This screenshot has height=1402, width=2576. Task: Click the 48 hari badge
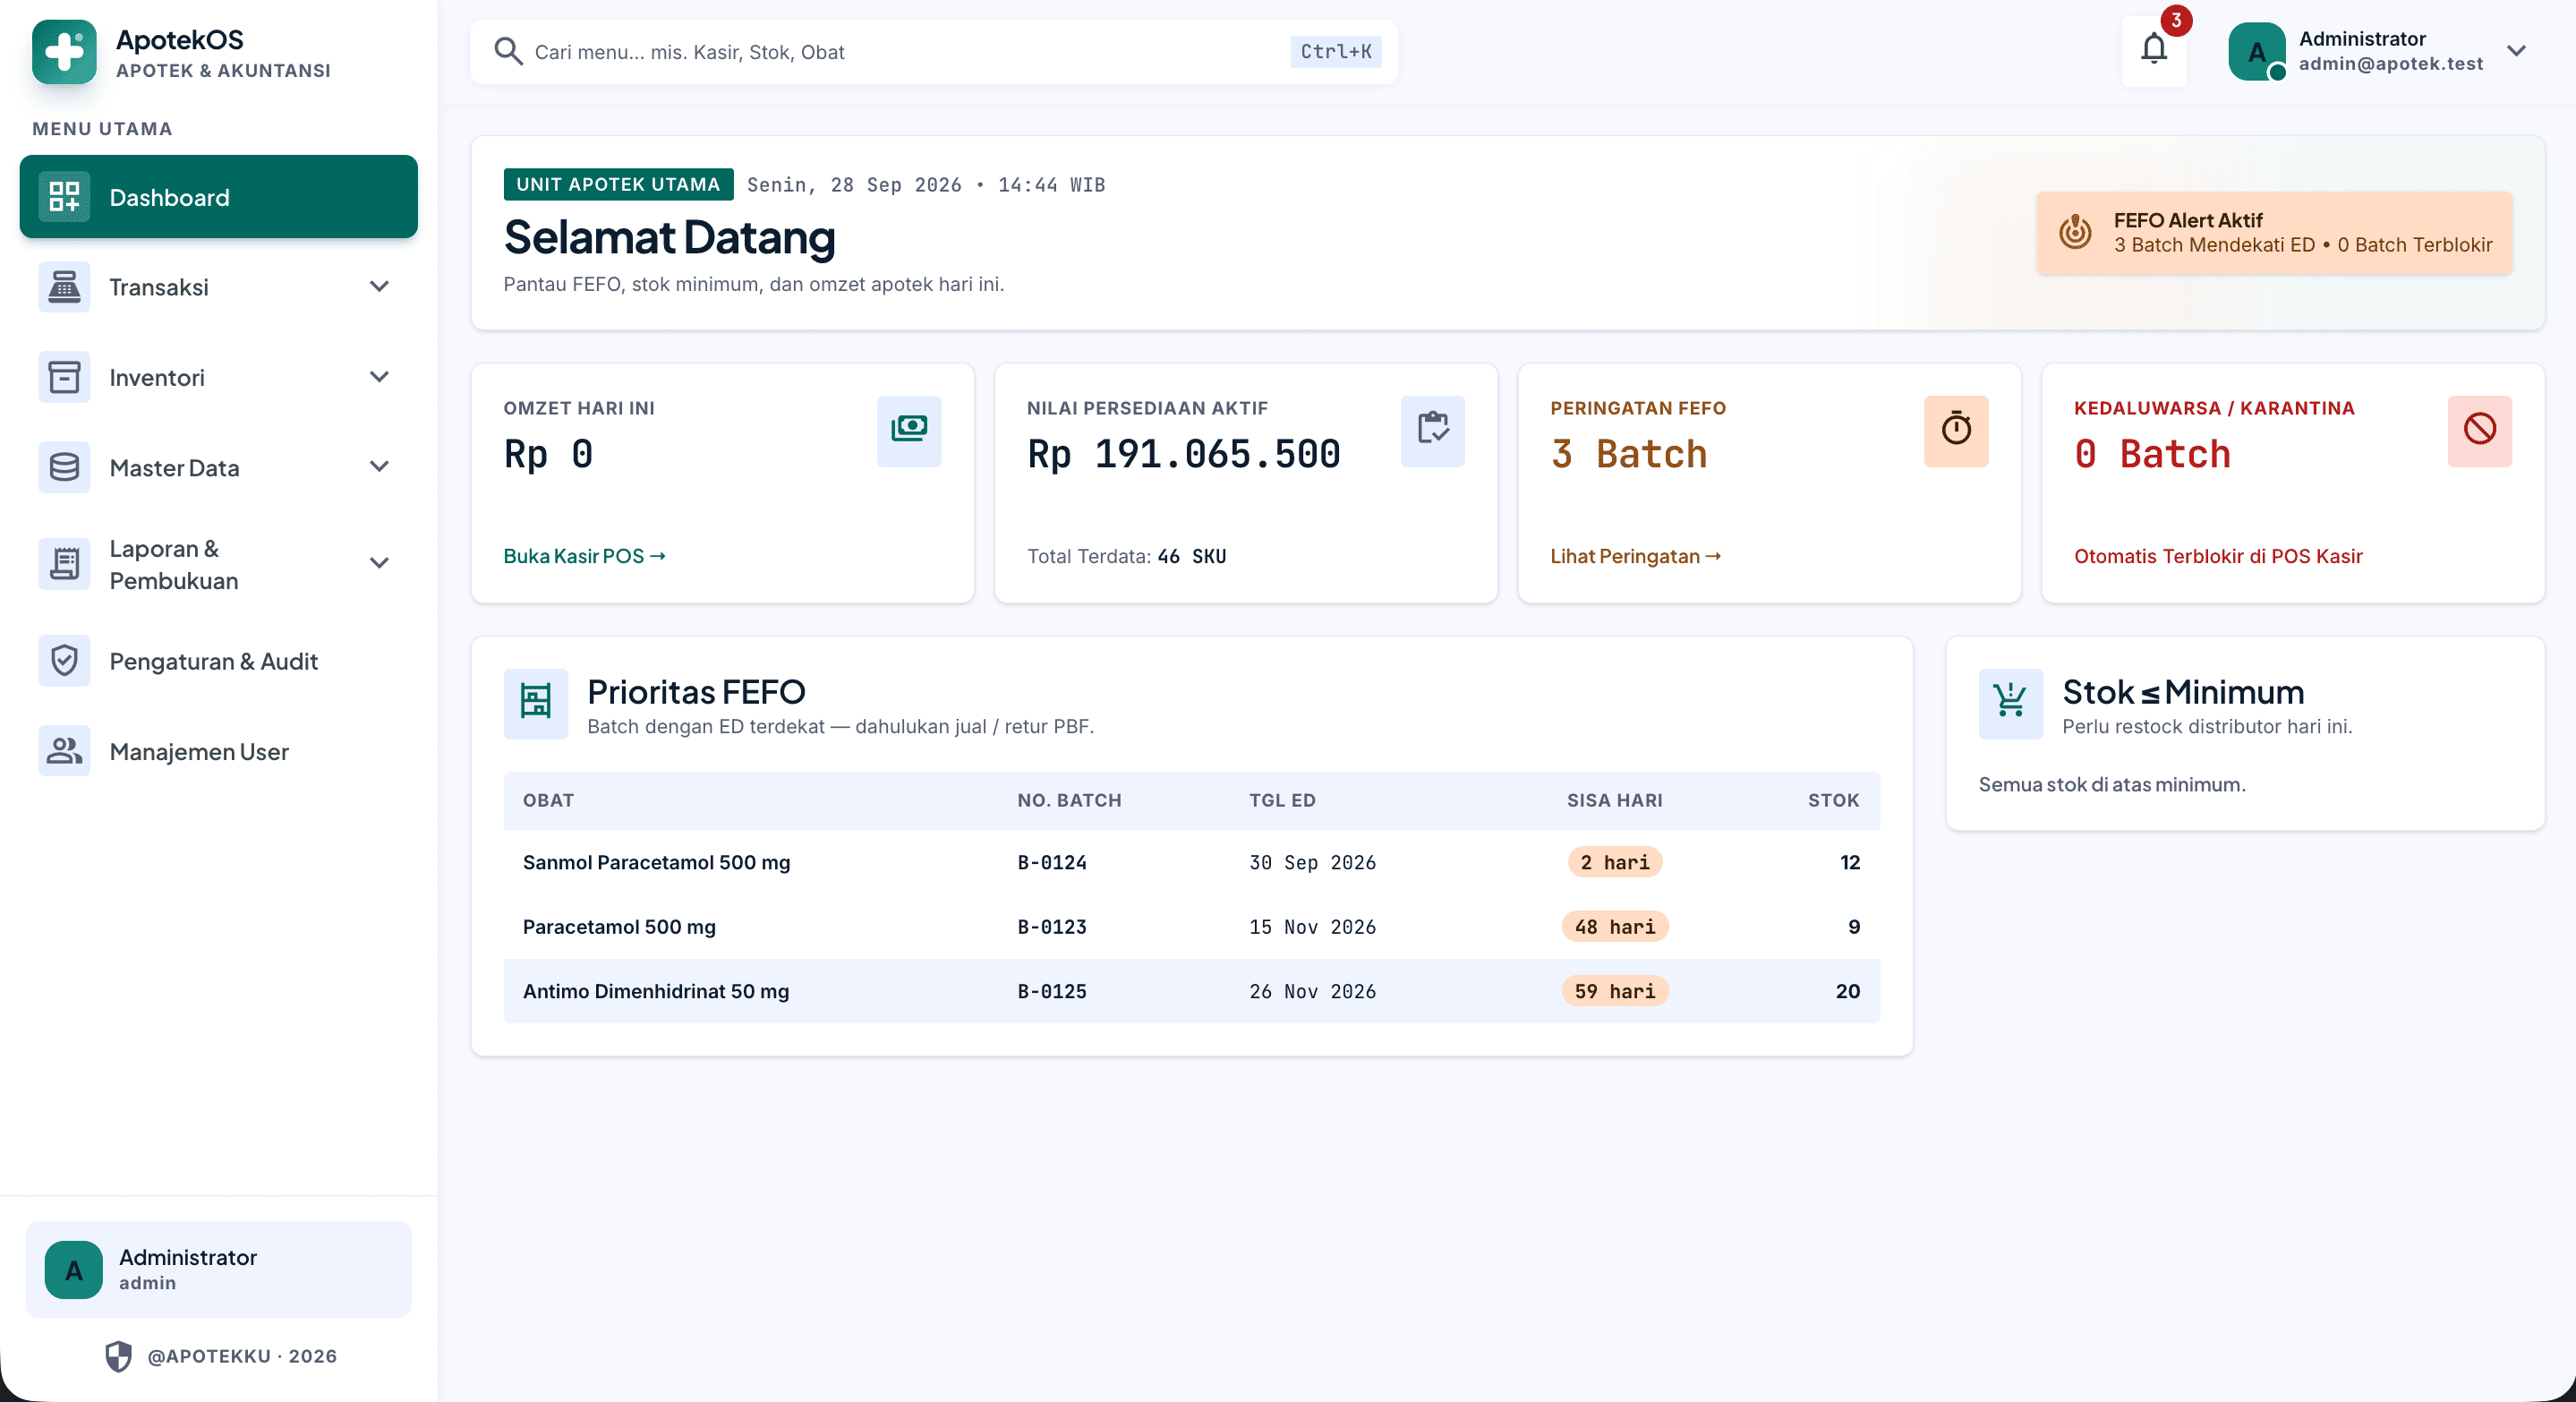pyautogui.click(x=1614, y=927)
